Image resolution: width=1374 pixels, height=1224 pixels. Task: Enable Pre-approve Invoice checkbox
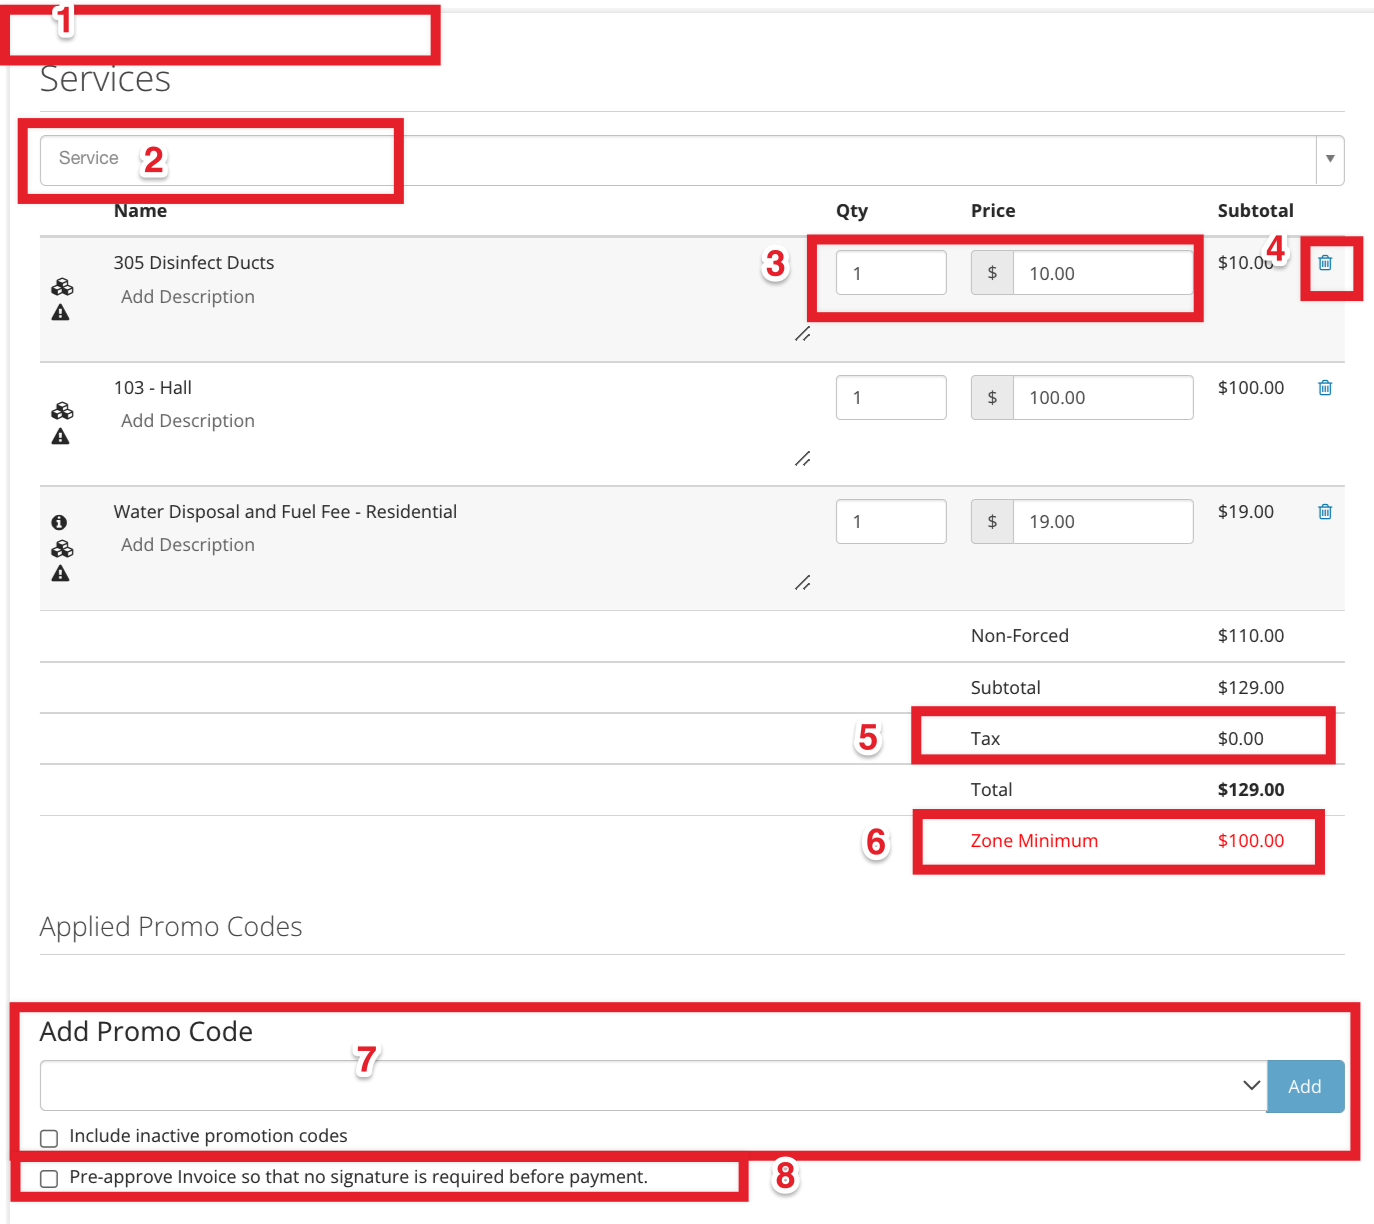click(x=49, y=1179)
